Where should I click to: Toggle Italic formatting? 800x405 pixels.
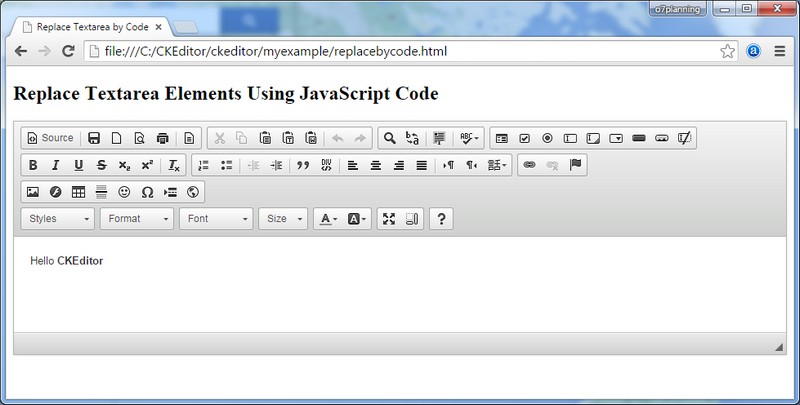(56, 165)
